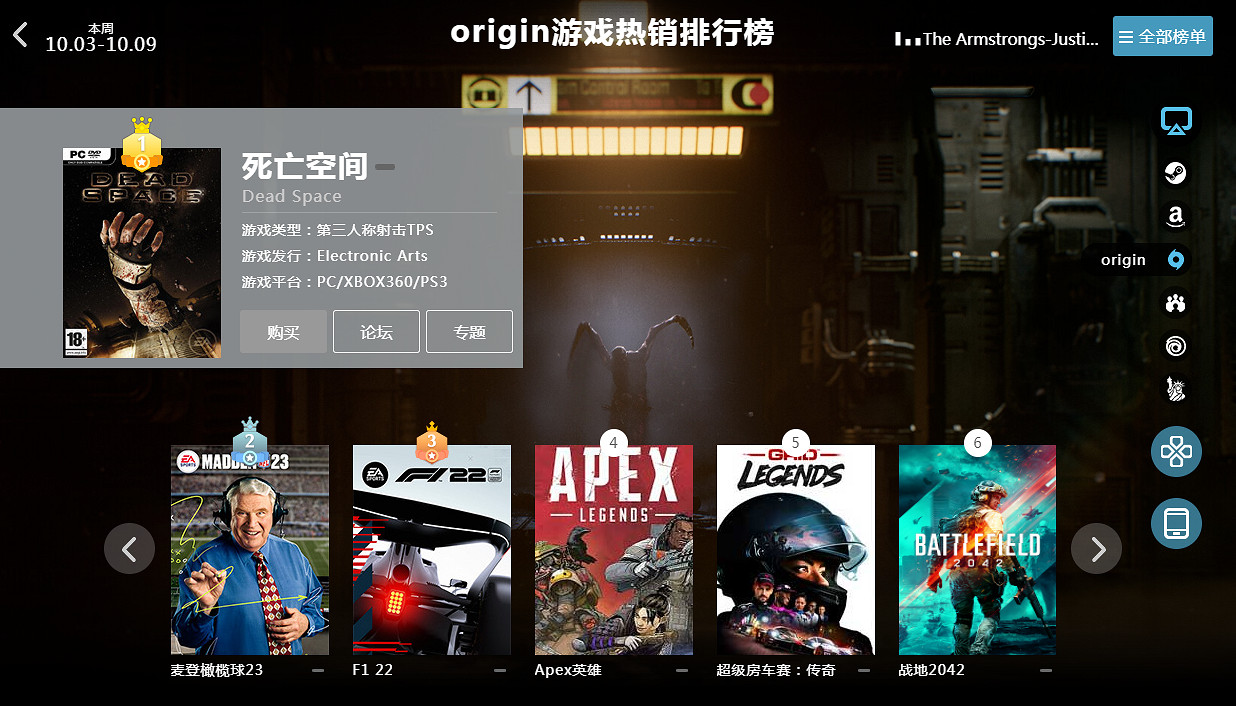Go to previous week with the back chevron
The height and width of the screenshot is (706, 1236).
(x=20, y=33)
